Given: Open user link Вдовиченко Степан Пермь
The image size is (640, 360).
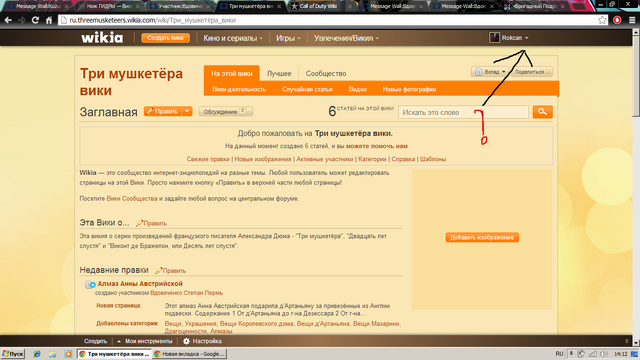Looking at the screenshot, I should click(x=187, y=293).
